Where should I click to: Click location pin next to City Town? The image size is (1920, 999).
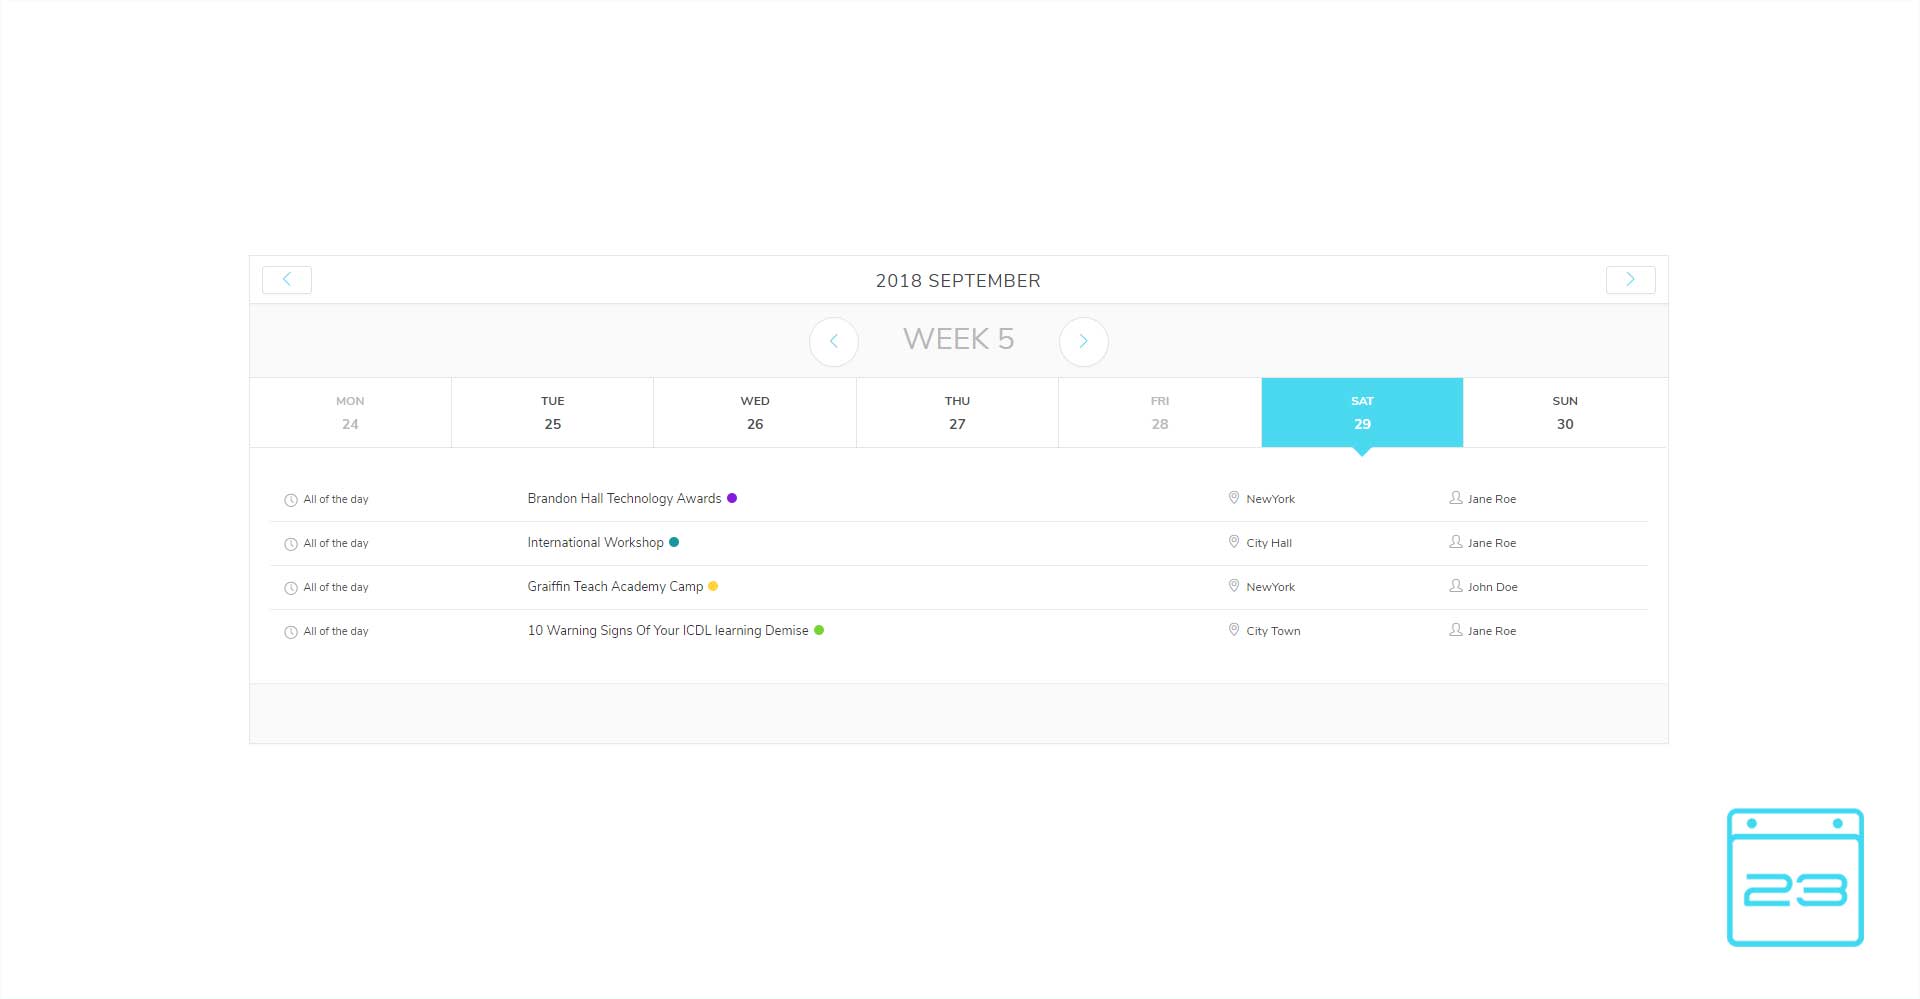tap(1234, 630)
